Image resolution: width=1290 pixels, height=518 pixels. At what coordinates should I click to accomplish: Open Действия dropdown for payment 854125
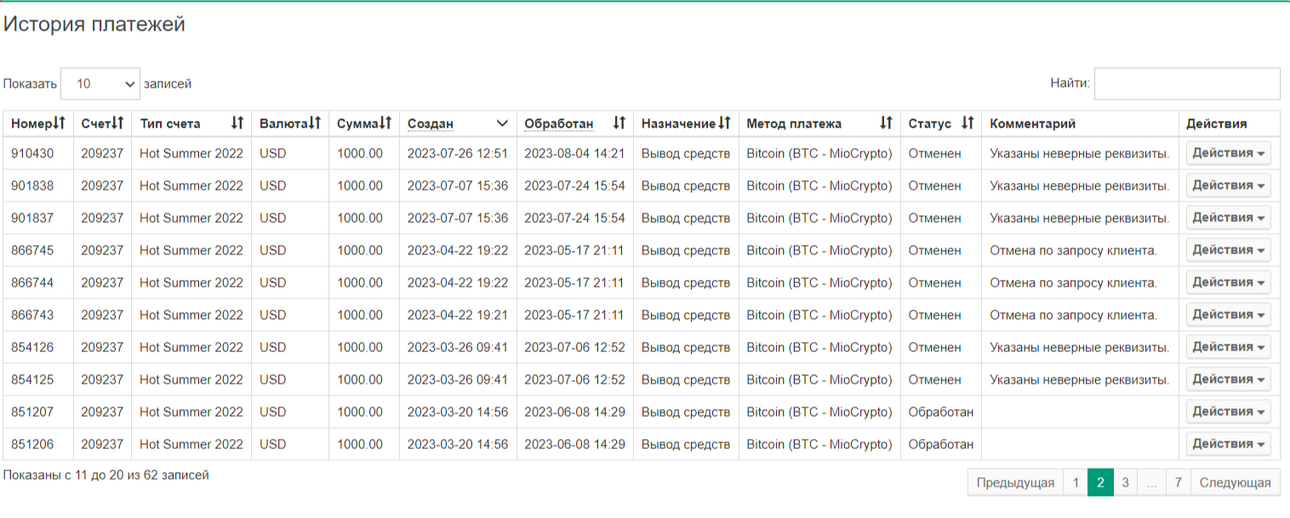pos(1228,379)
